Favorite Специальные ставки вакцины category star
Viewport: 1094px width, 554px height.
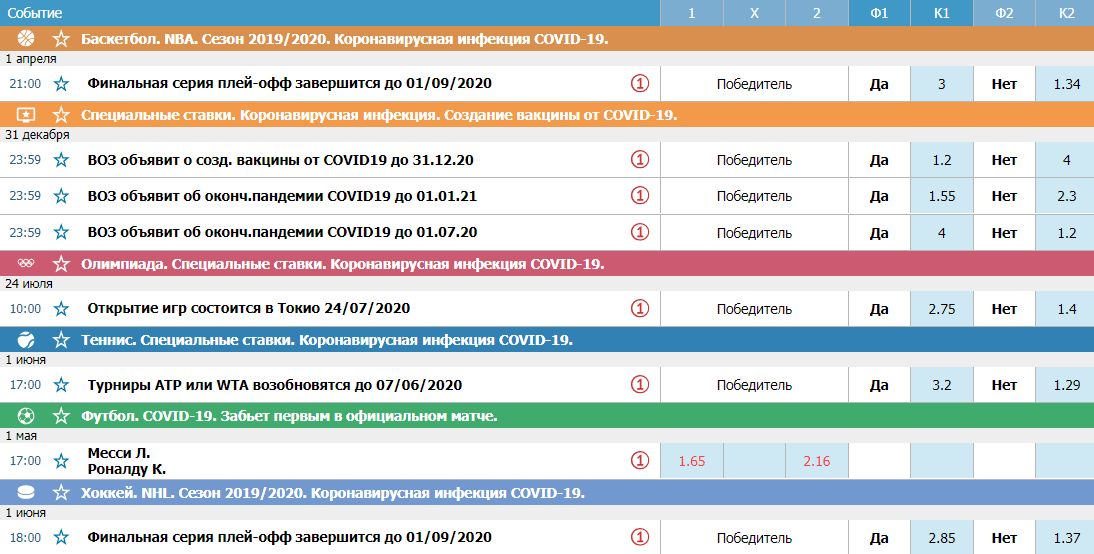[x=61, y=114]
